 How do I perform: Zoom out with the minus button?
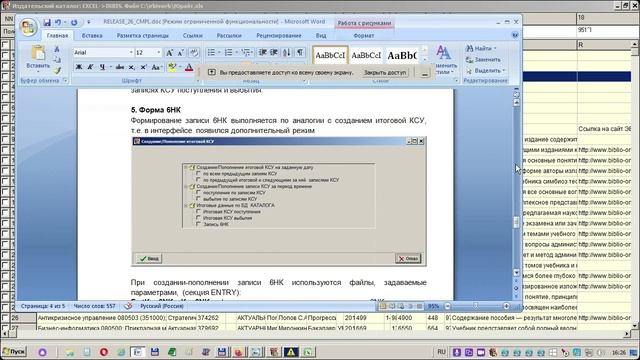448,306
